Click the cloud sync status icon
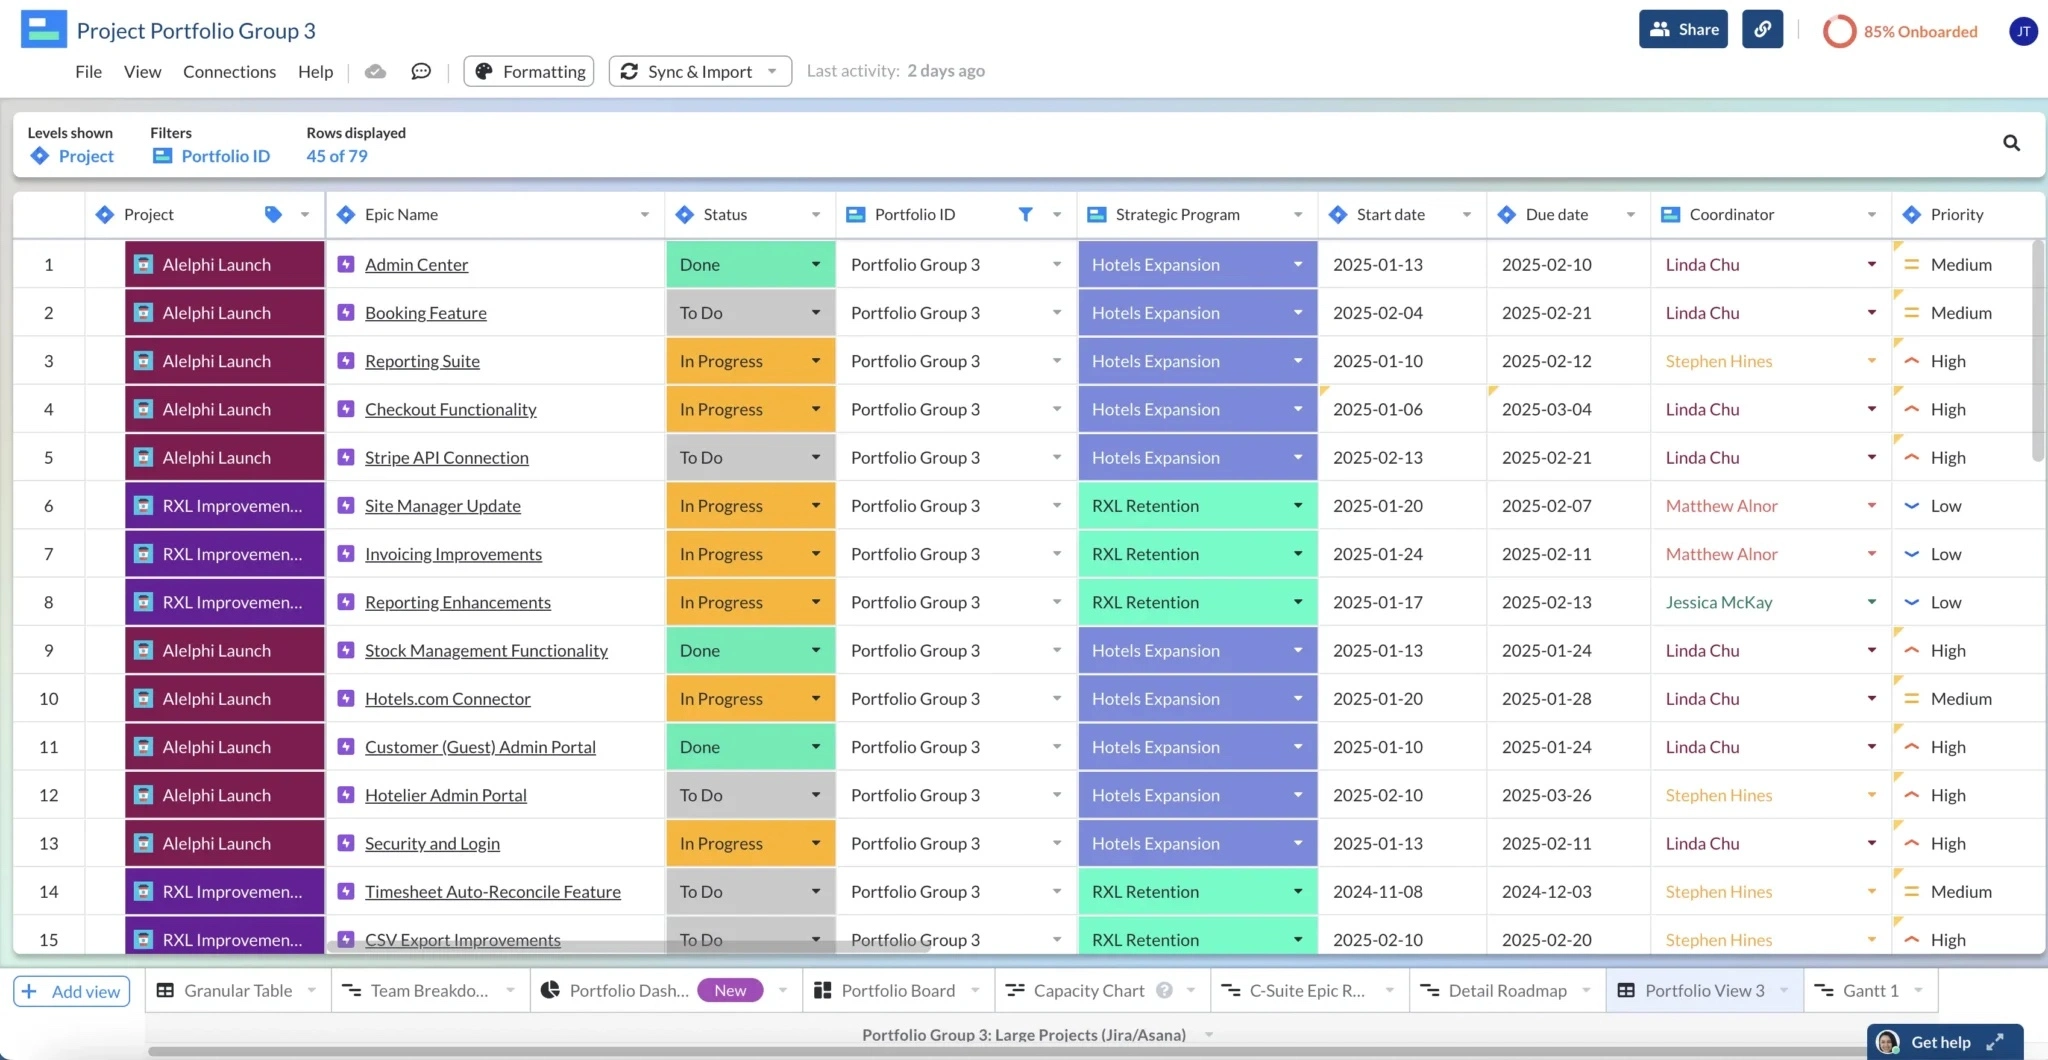 pyautogui.click(x=375, y=71)
